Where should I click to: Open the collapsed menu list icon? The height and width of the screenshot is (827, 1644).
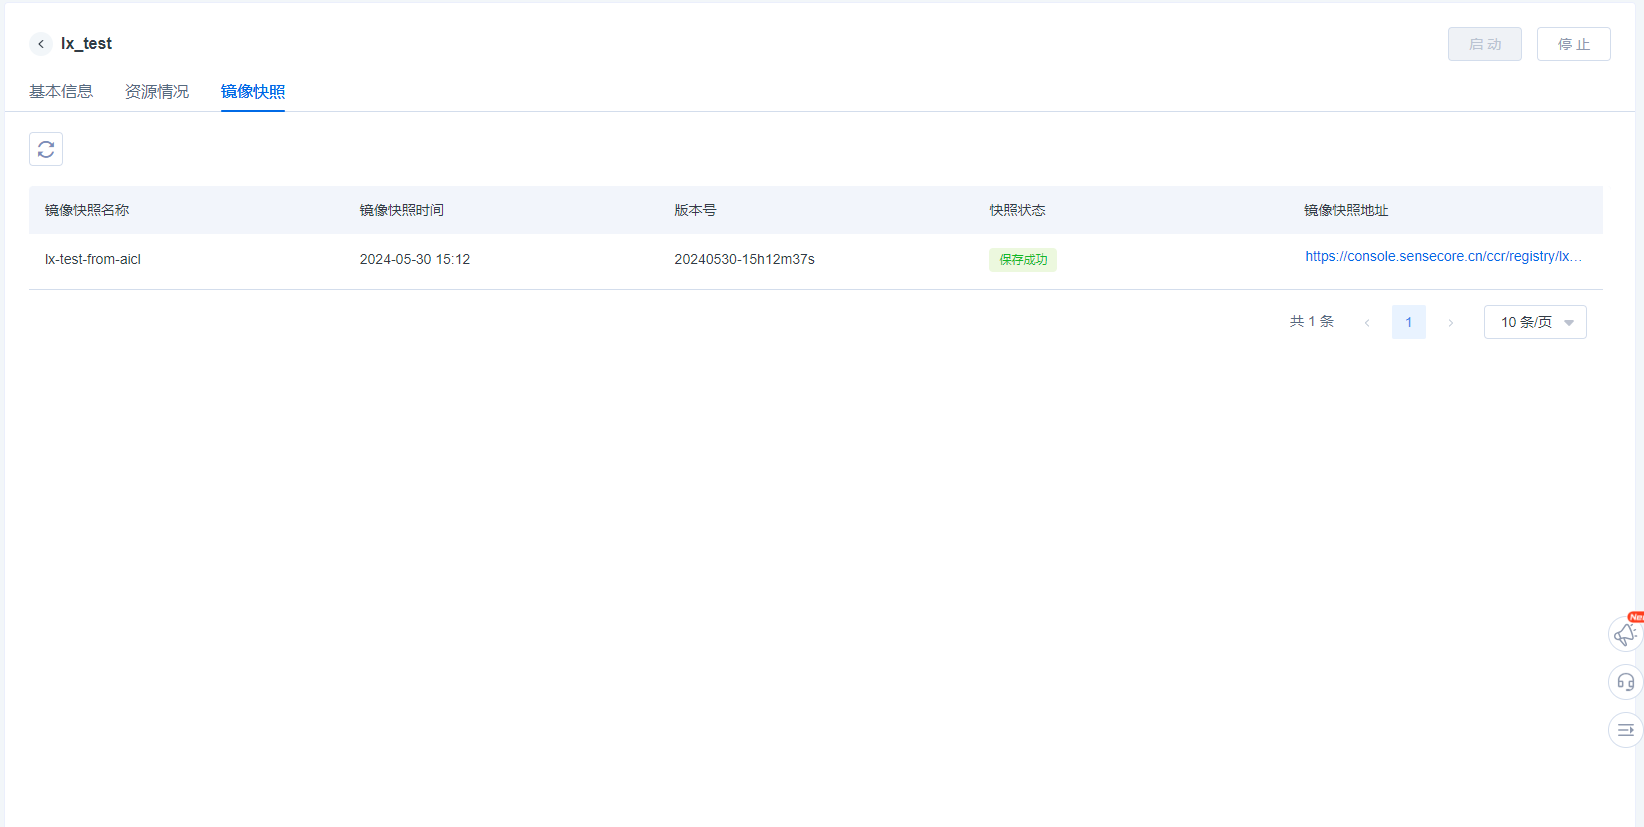pyautogui.click(x=1625, y=730)
